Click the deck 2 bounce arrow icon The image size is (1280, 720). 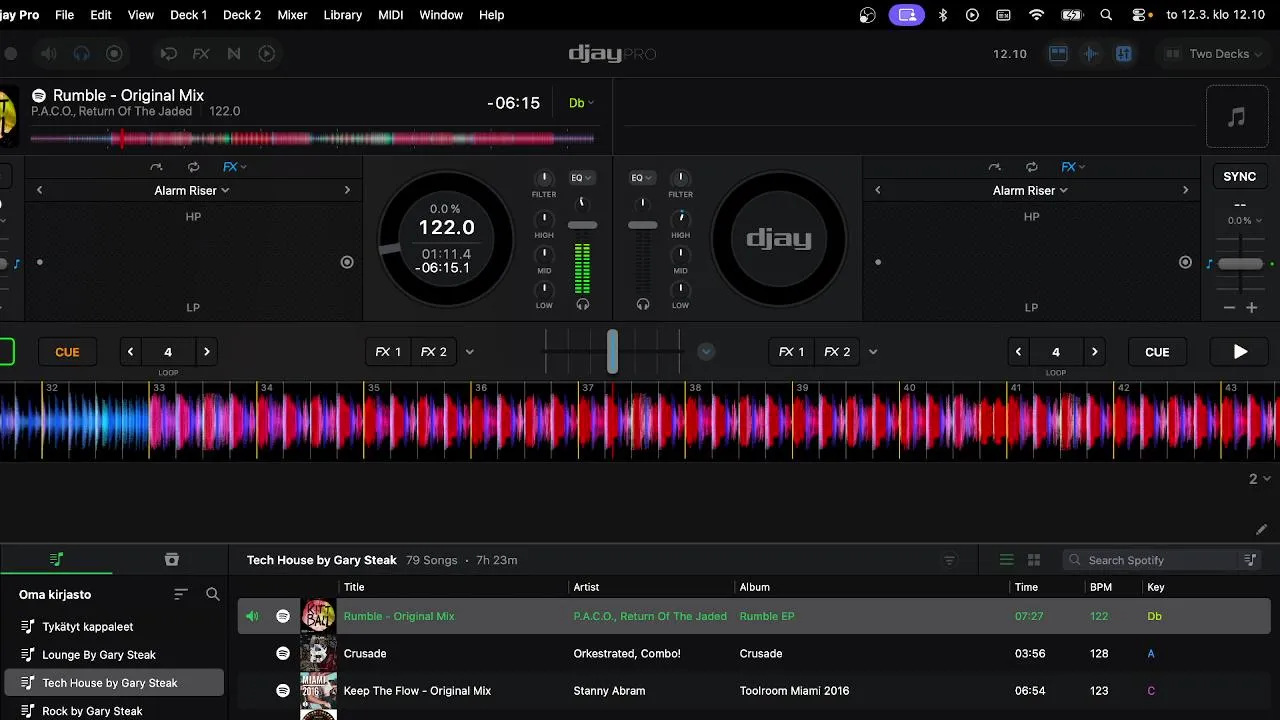click(x=994, y=167)
